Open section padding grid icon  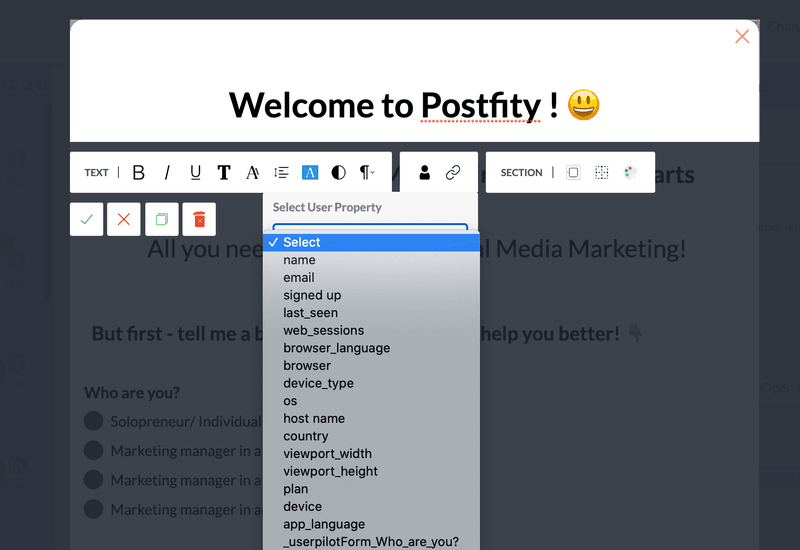[602, 172]
